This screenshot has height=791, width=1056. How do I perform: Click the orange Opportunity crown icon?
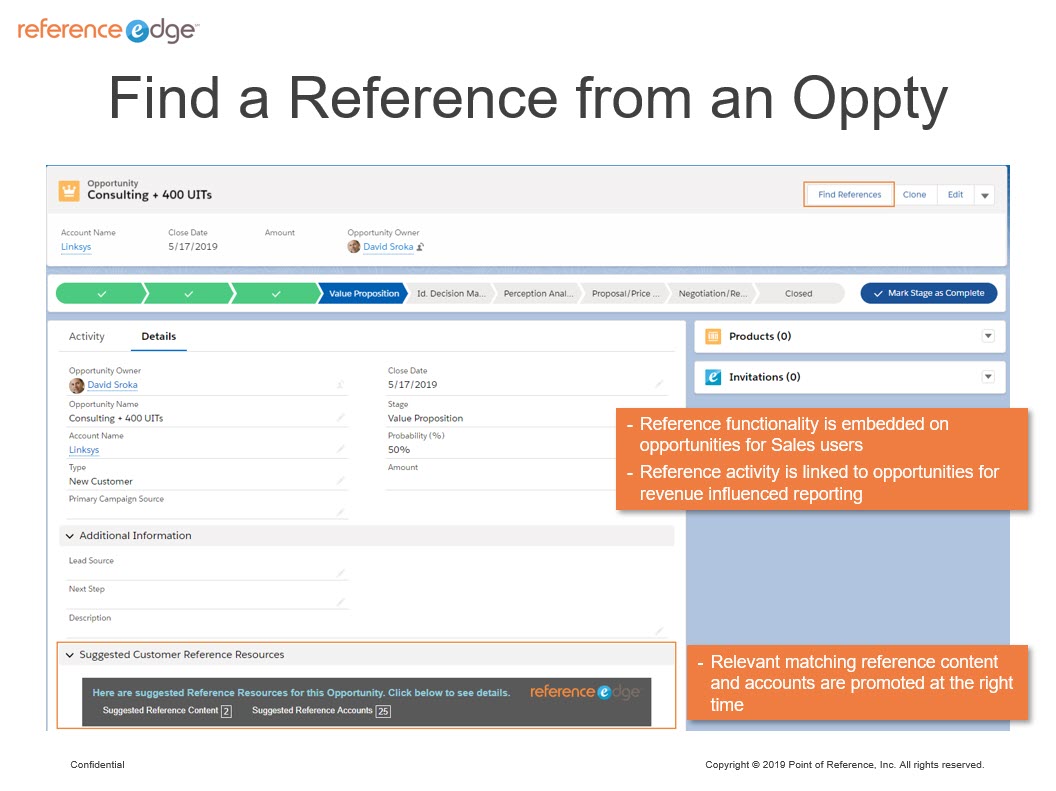click(x=69, y=191)
